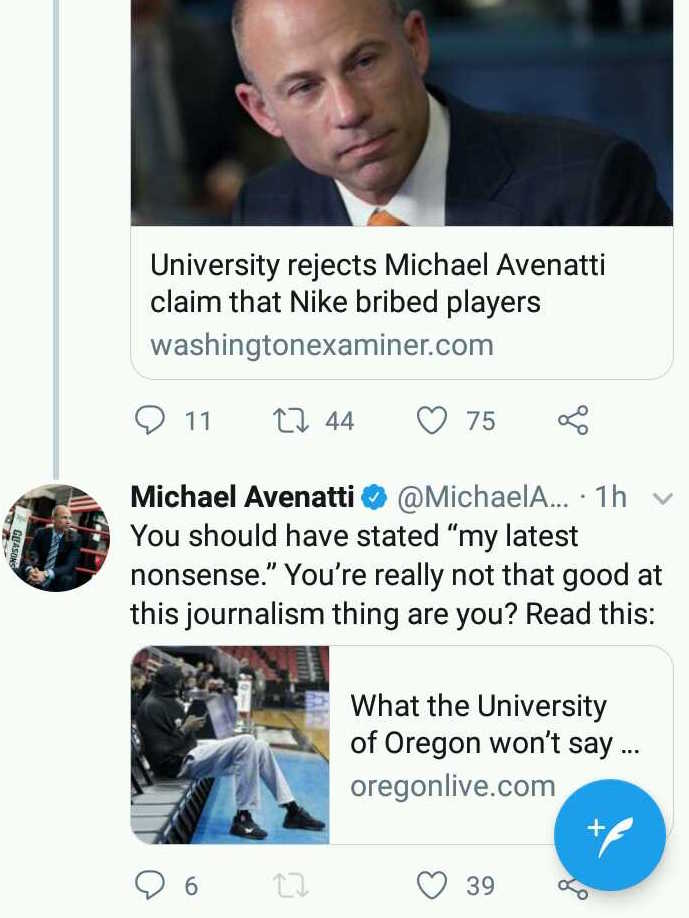Screen dimensions: 689x918
Task: Tap the "my latest nonsense" tweet text
Action: pos(392,574)
